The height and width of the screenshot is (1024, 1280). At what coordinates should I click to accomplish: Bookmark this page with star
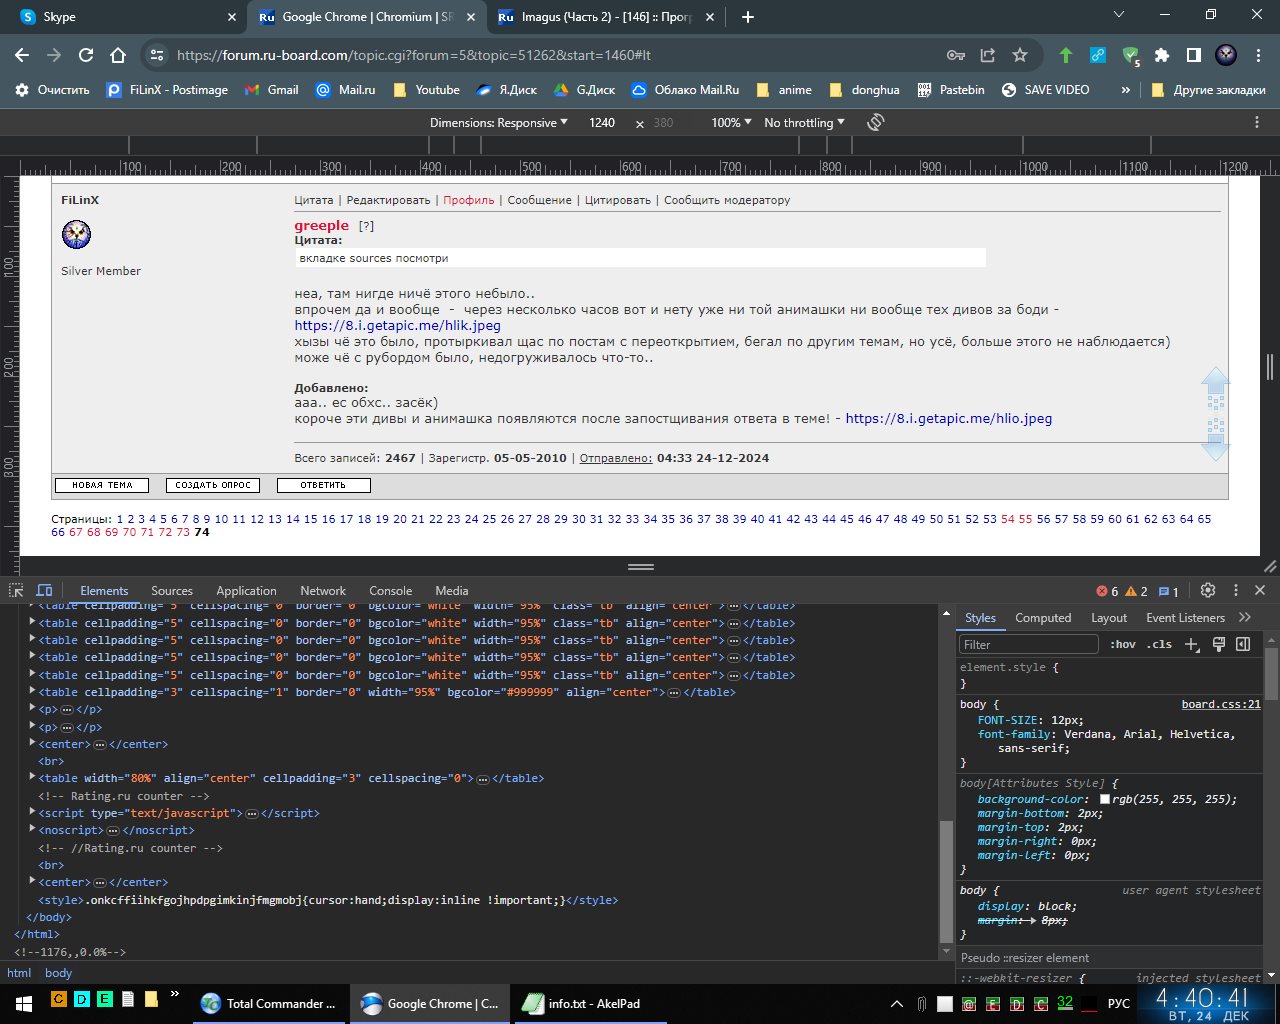click(1020, 55)
